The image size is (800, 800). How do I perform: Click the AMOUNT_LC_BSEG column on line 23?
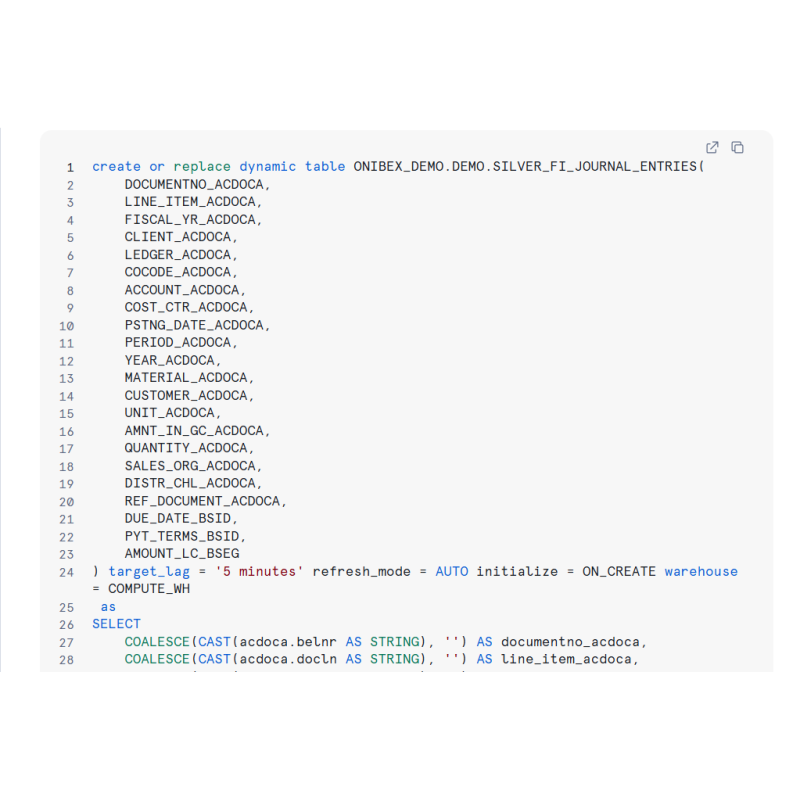(181, 553)
